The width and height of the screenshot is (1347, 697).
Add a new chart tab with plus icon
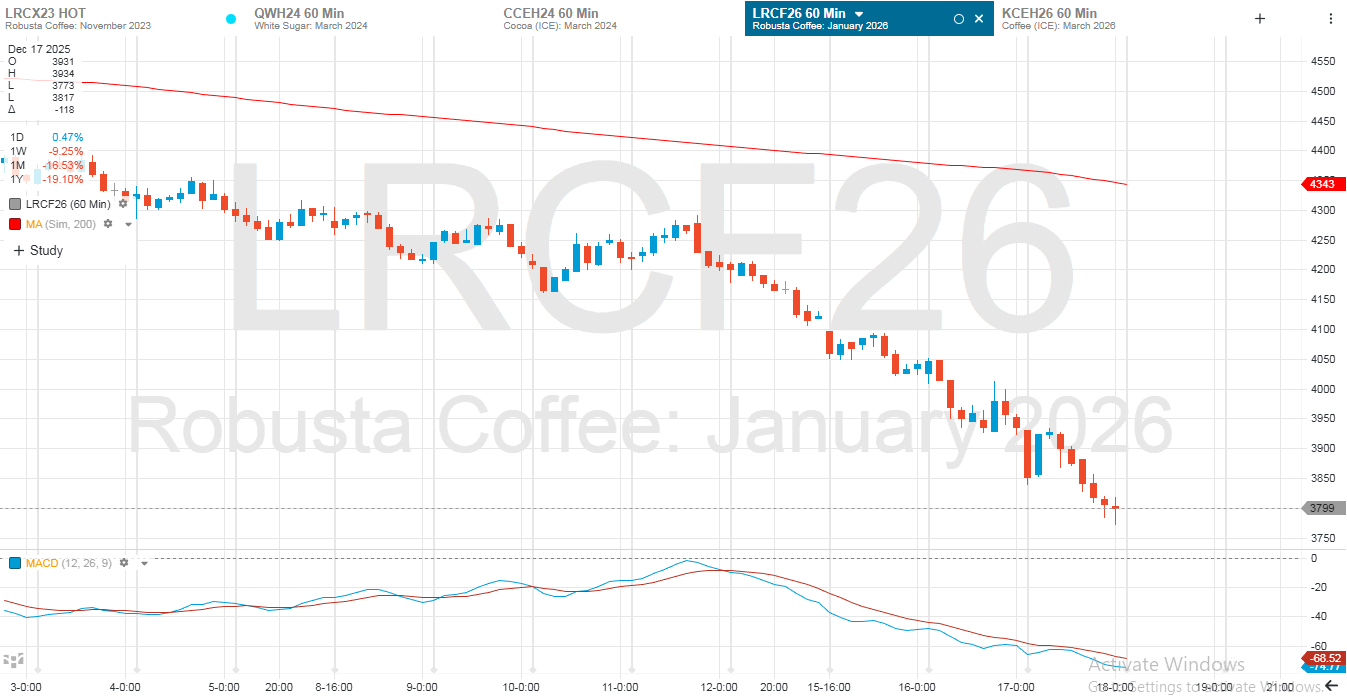click(1260, 18)
